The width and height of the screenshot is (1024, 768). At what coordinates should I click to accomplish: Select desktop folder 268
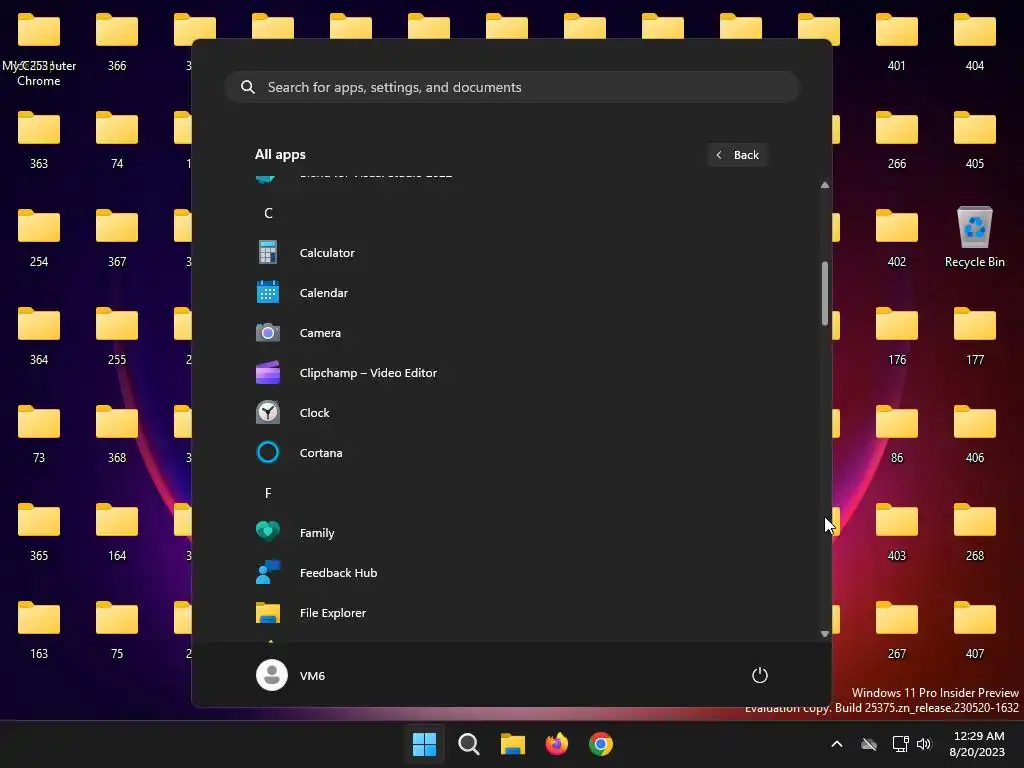coord(974,531)
